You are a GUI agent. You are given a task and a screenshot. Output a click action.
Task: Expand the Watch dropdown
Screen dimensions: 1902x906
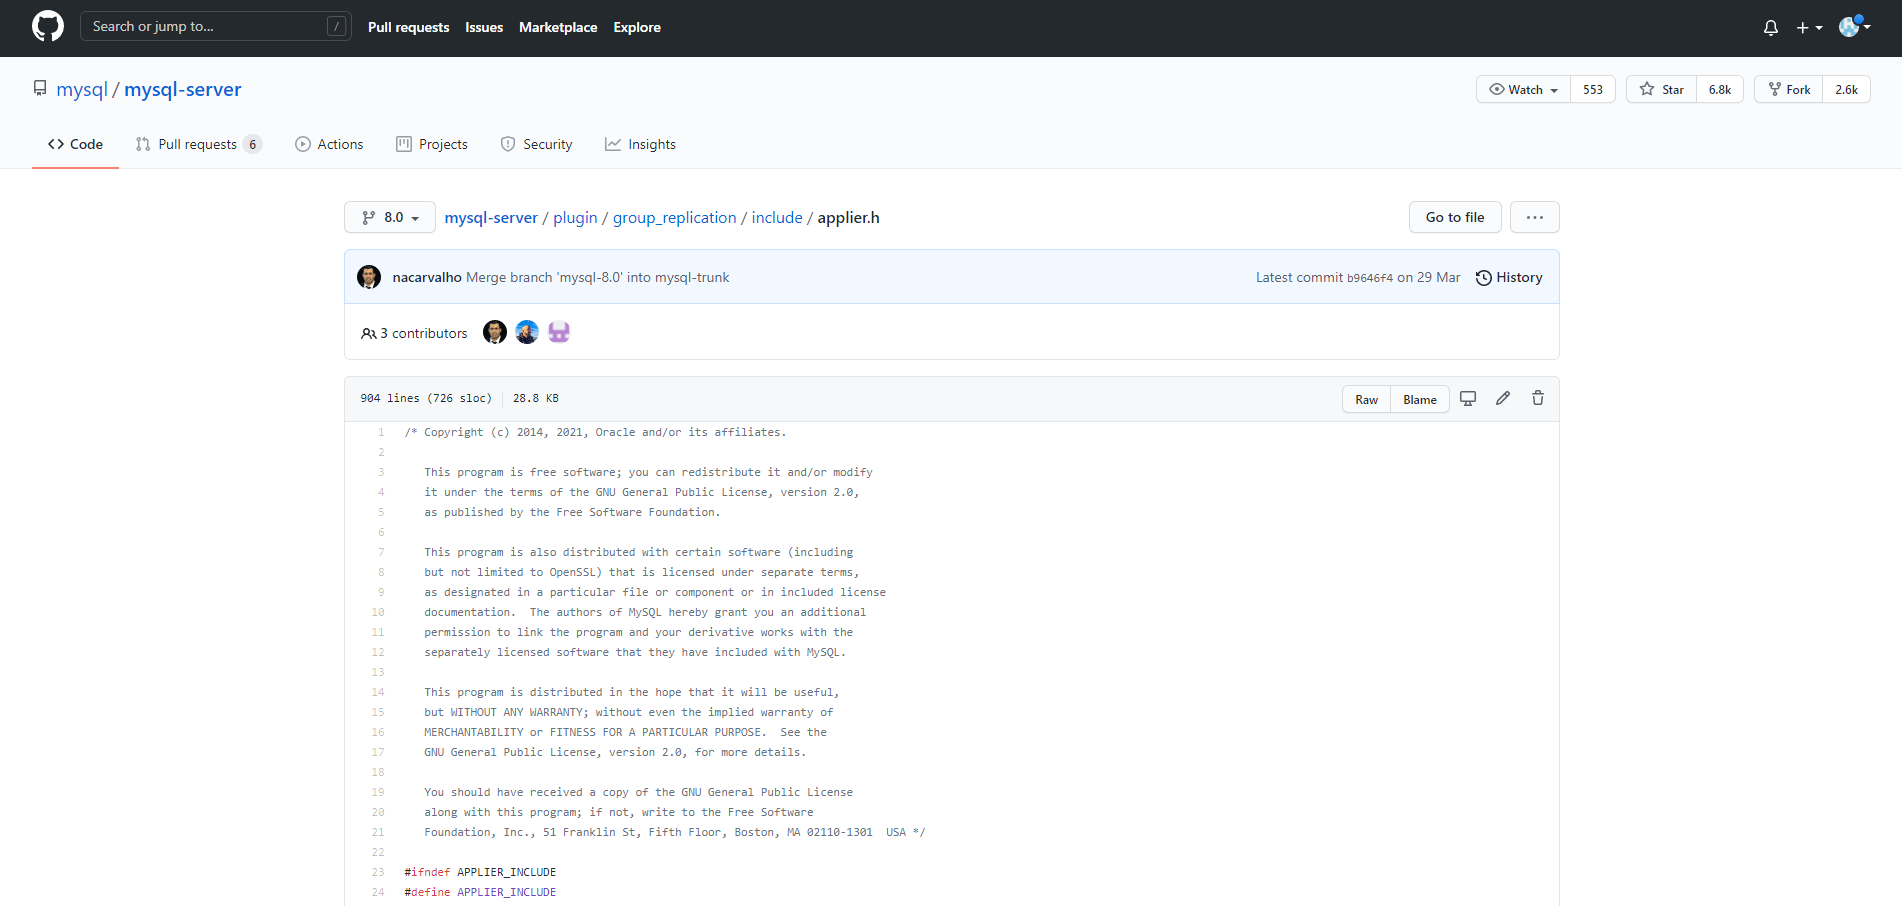click(1523, 89)
